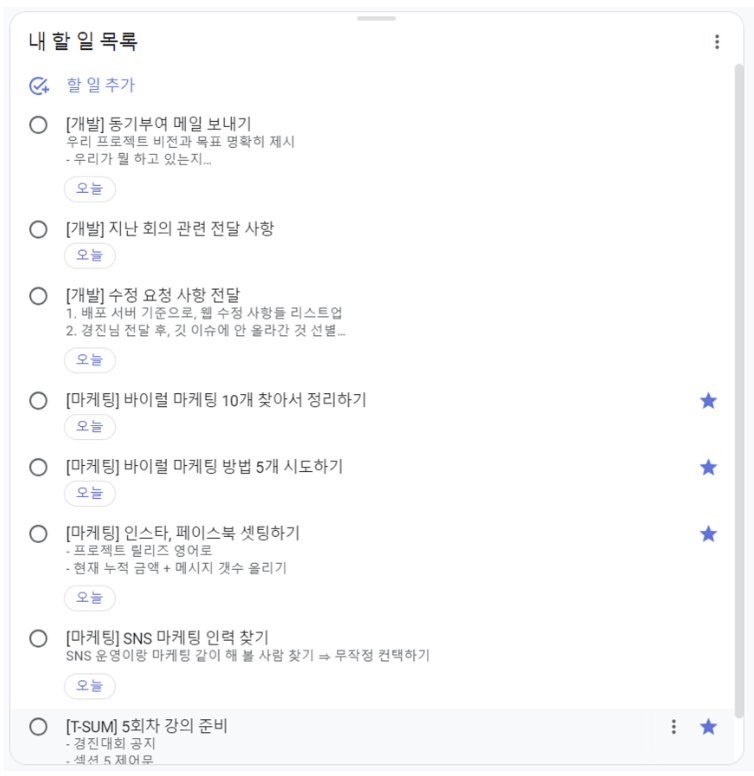Toggle star on 바이럴 마케팅 방법 5개 시도하기
Viewport: 754px width, 776px height.
(x=708, y=467)
